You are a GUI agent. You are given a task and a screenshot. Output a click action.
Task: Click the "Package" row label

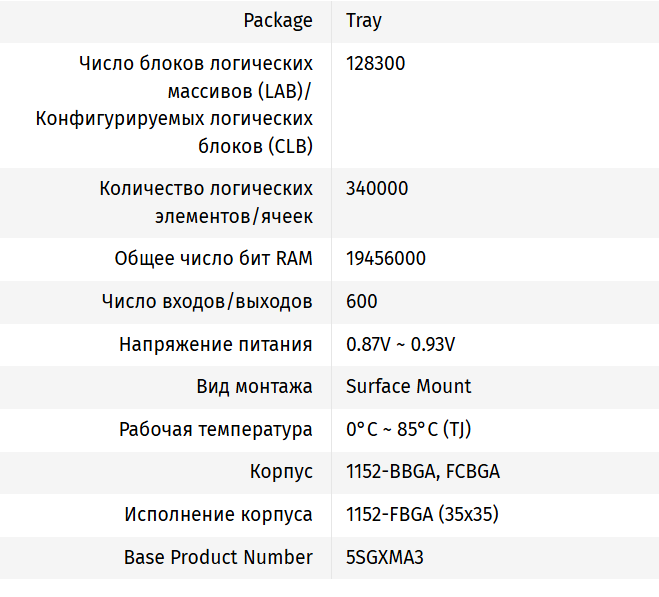click(279, 21)
